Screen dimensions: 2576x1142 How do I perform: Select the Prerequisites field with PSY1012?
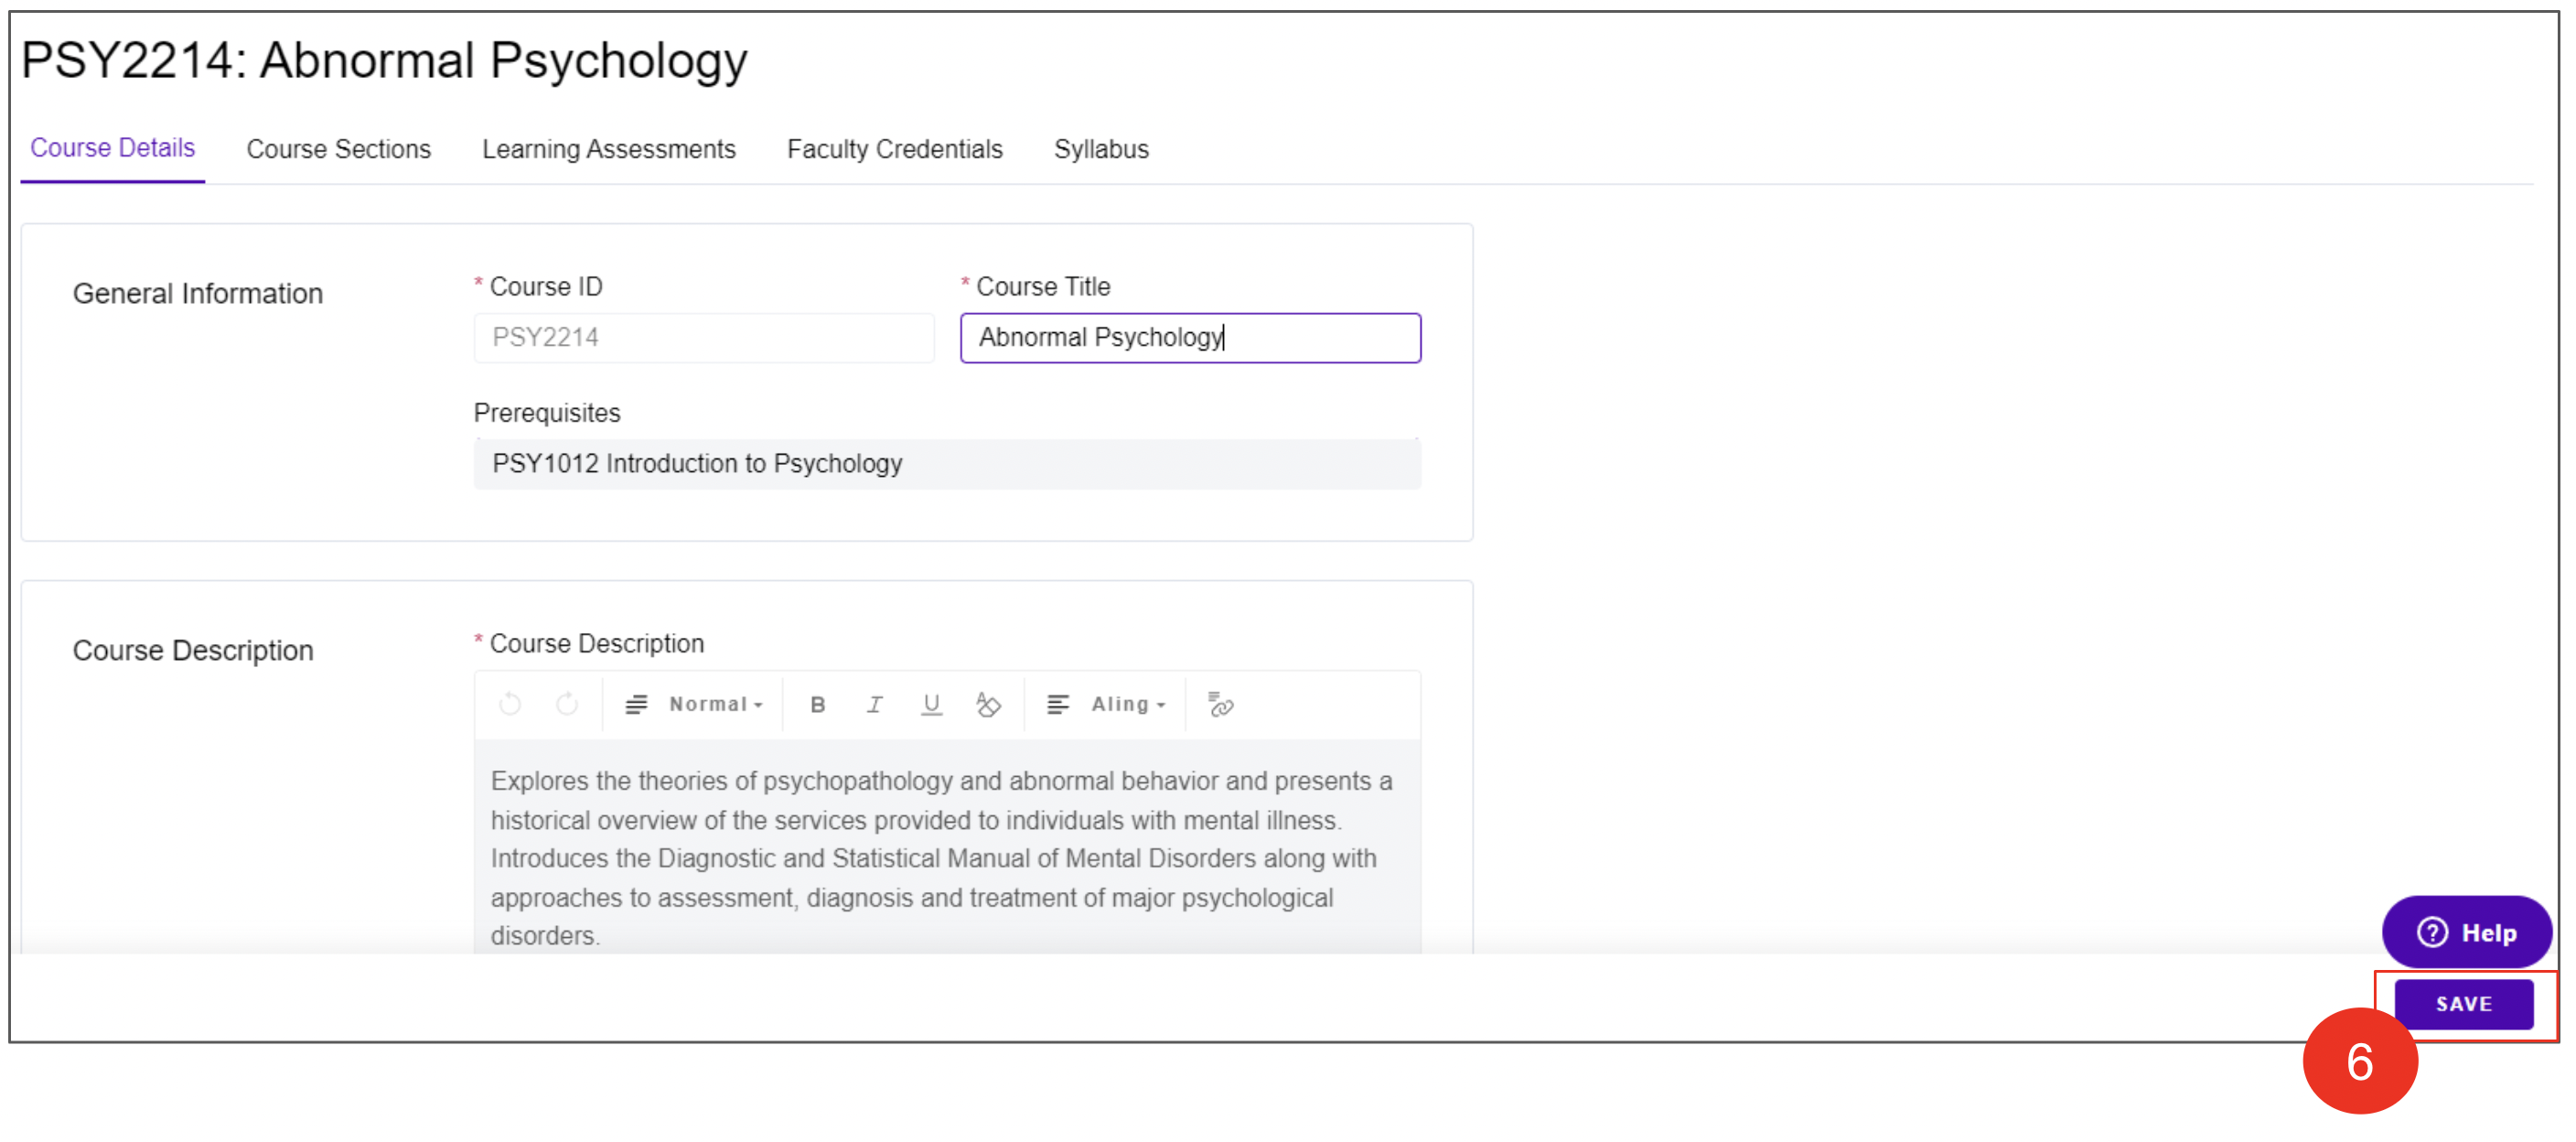tap(947, 464)
